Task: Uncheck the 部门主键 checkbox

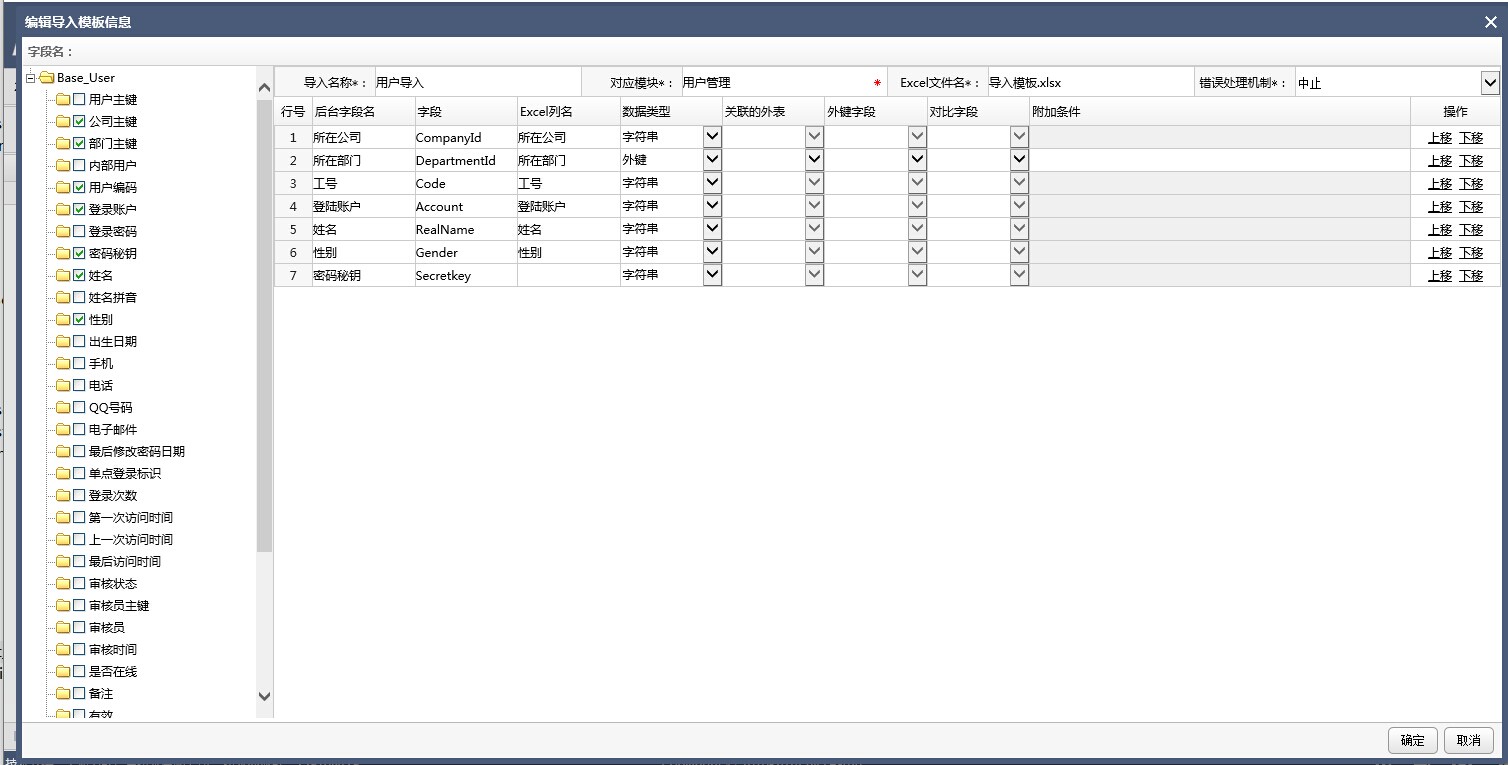Action: (79, 143)
